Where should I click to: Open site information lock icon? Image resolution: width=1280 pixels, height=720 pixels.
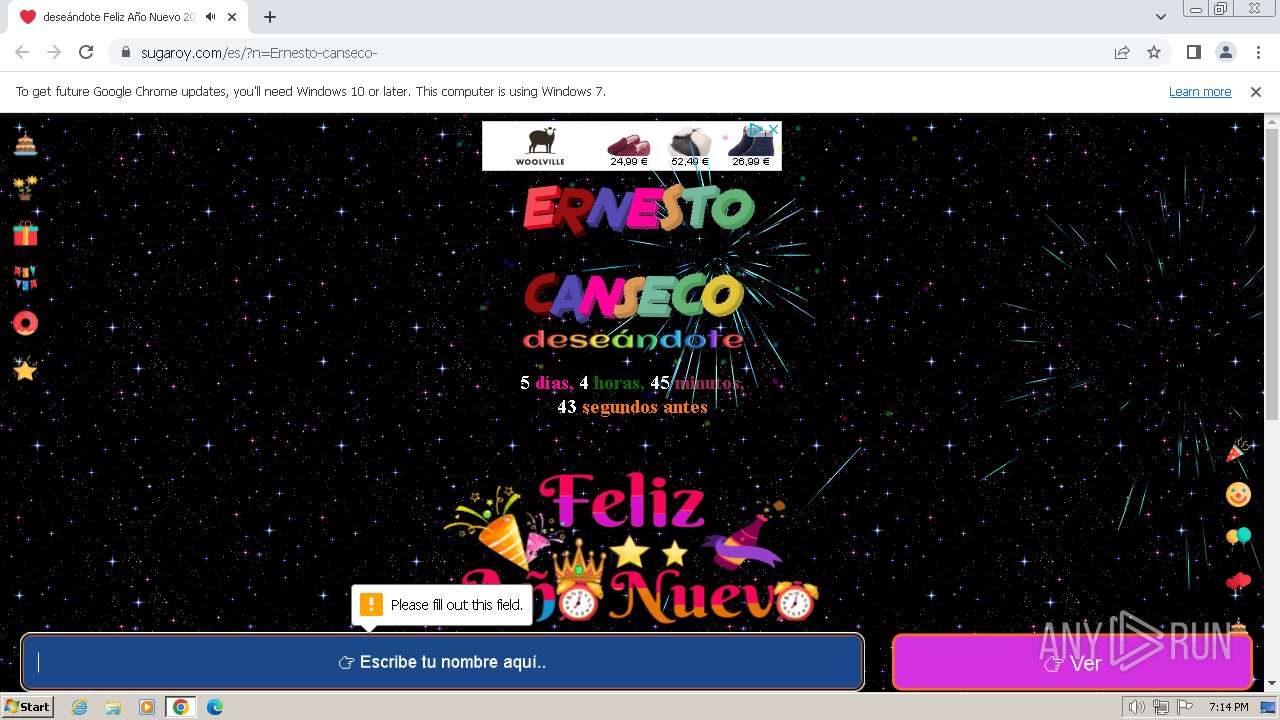pos(126,53)
